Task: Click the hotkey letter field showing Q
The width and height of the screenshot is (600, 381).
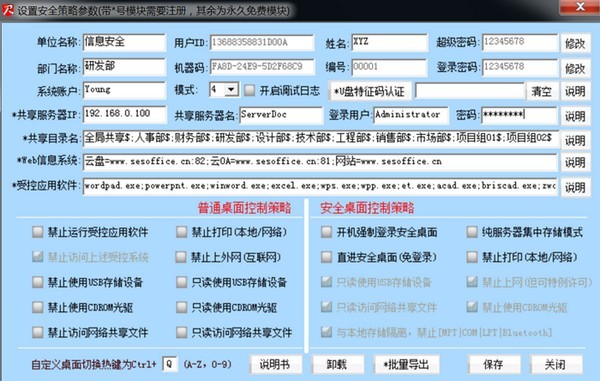Action: [x=170, y=364]
